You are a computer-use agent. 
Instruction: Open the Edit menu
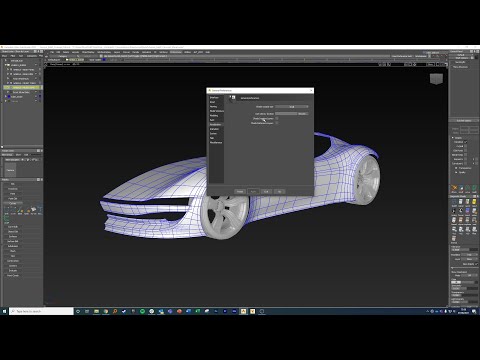[58, 52]
